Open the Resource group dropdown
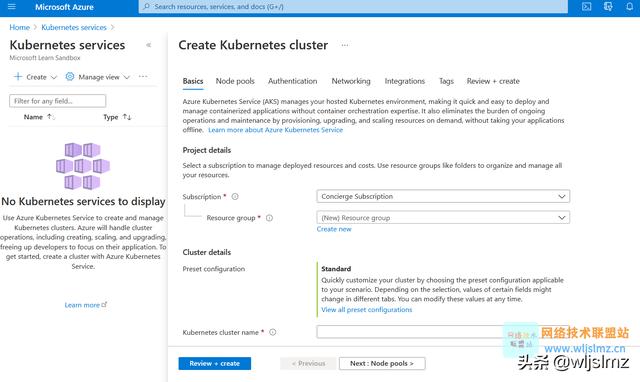640x382 pixels. tap(443, 218)
